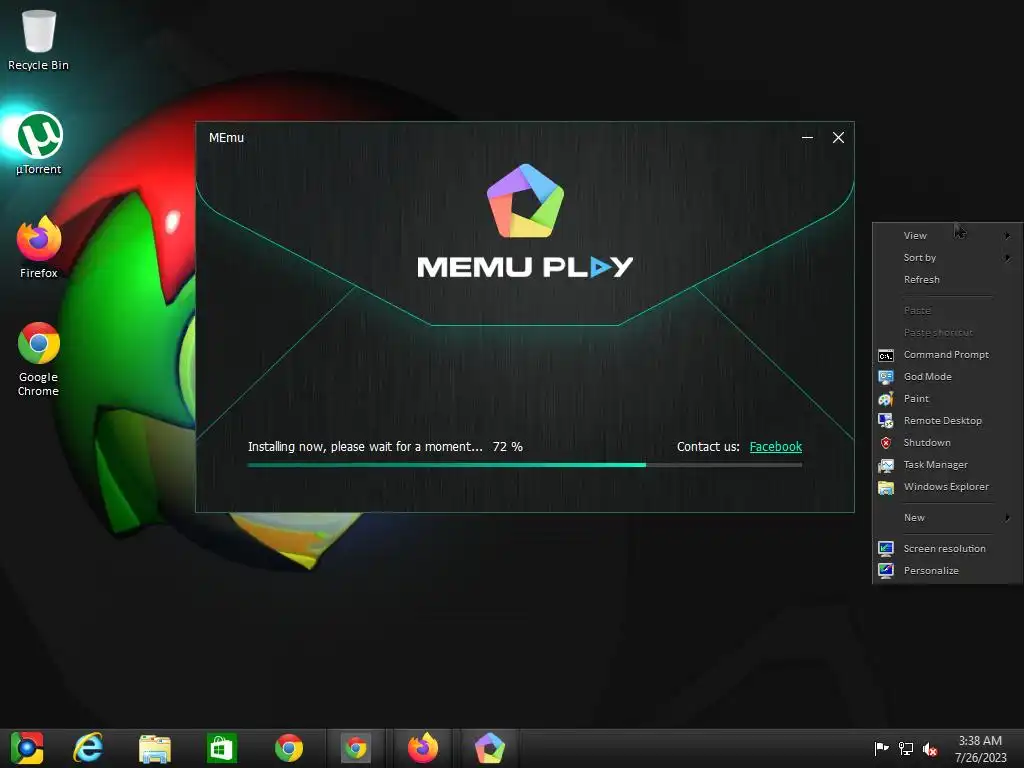Image resolution: width=1024 pixels, height=768 pixels.
Task: Open Action Center flag tray icon
Action: tap(881, 748)
